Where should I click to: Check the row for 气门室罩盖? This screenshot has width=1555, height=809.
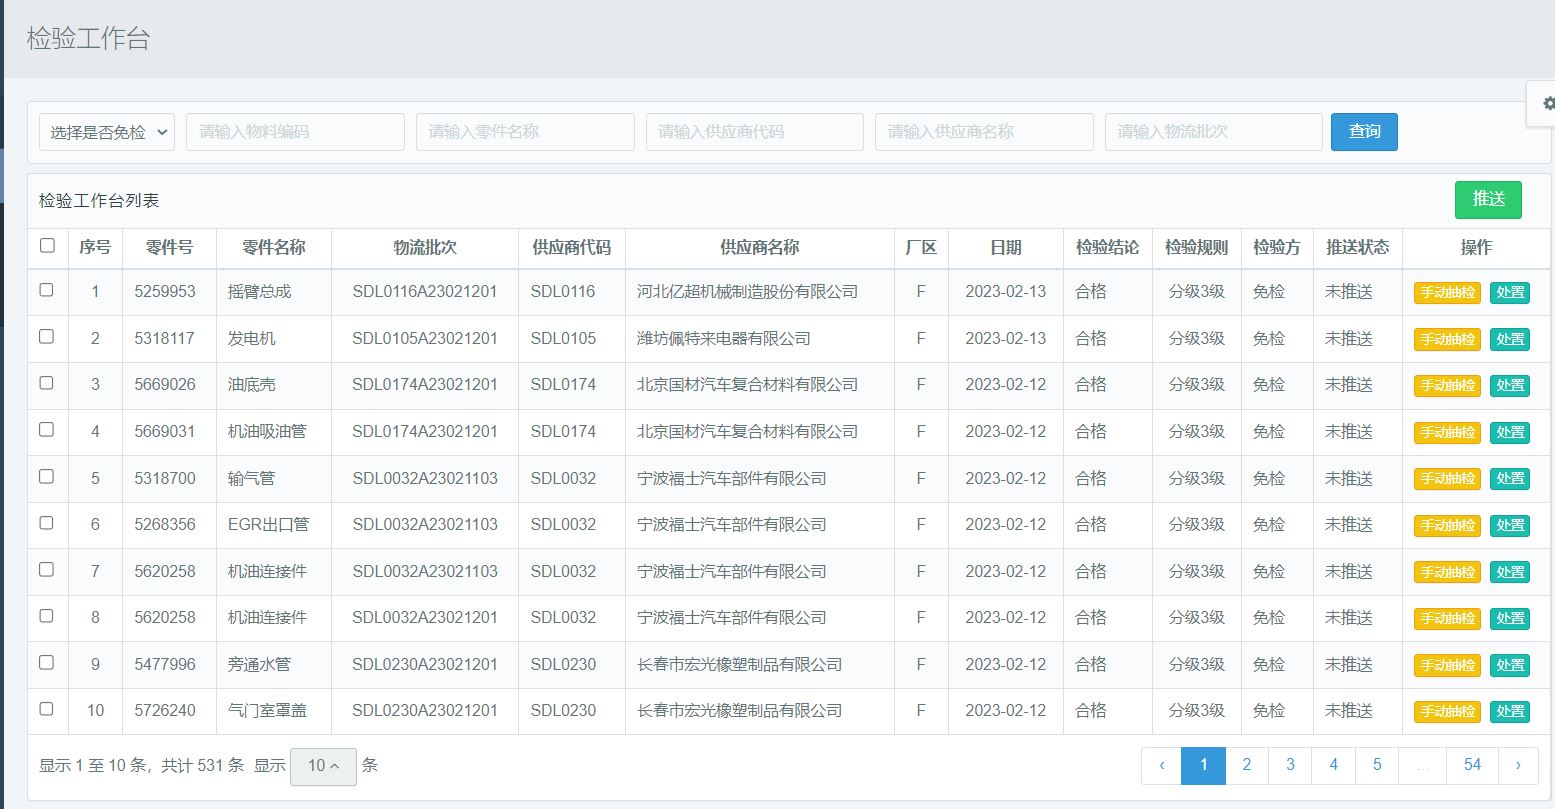46,709
